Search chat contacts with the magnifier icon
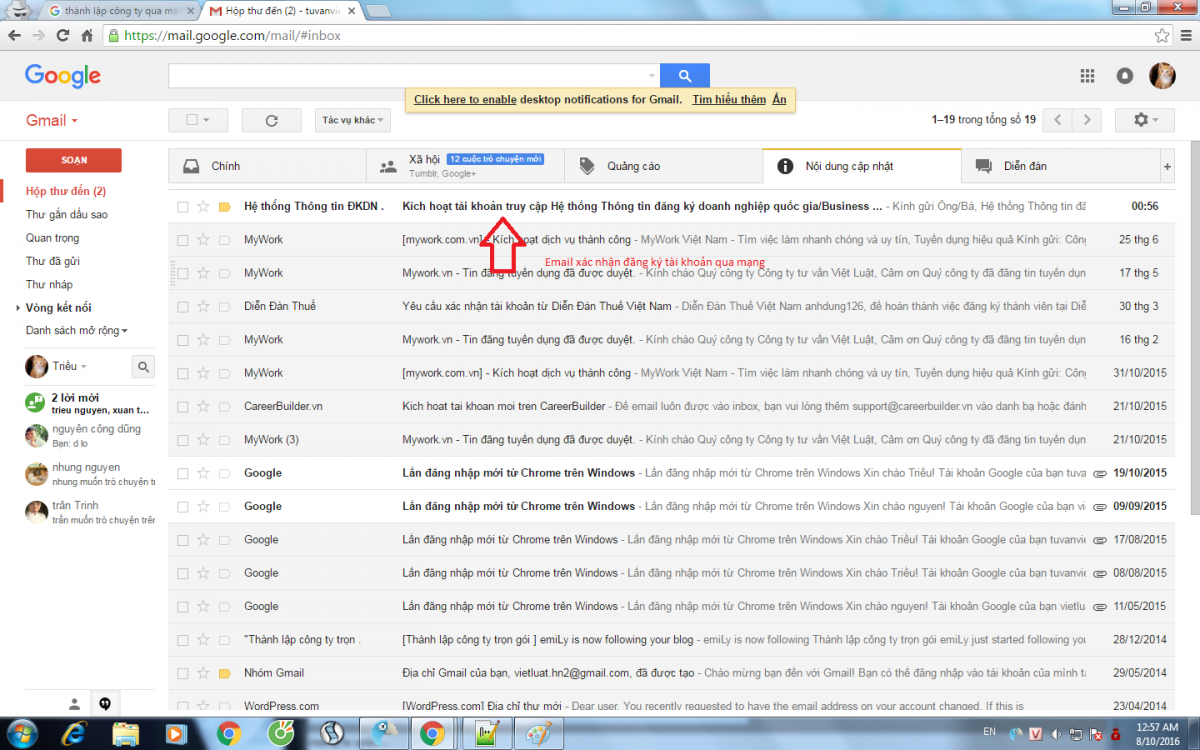This screenshot has width=1200, height=750. (144, 367)
